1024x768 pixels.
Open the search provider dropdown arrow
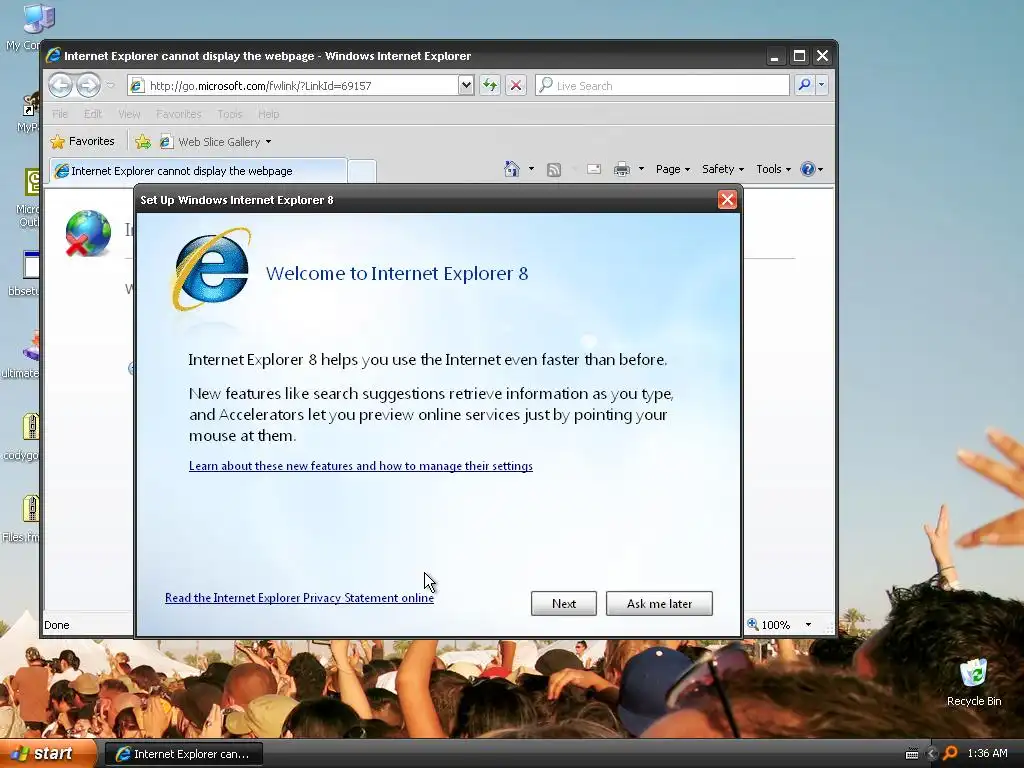[x=822, y=85]
